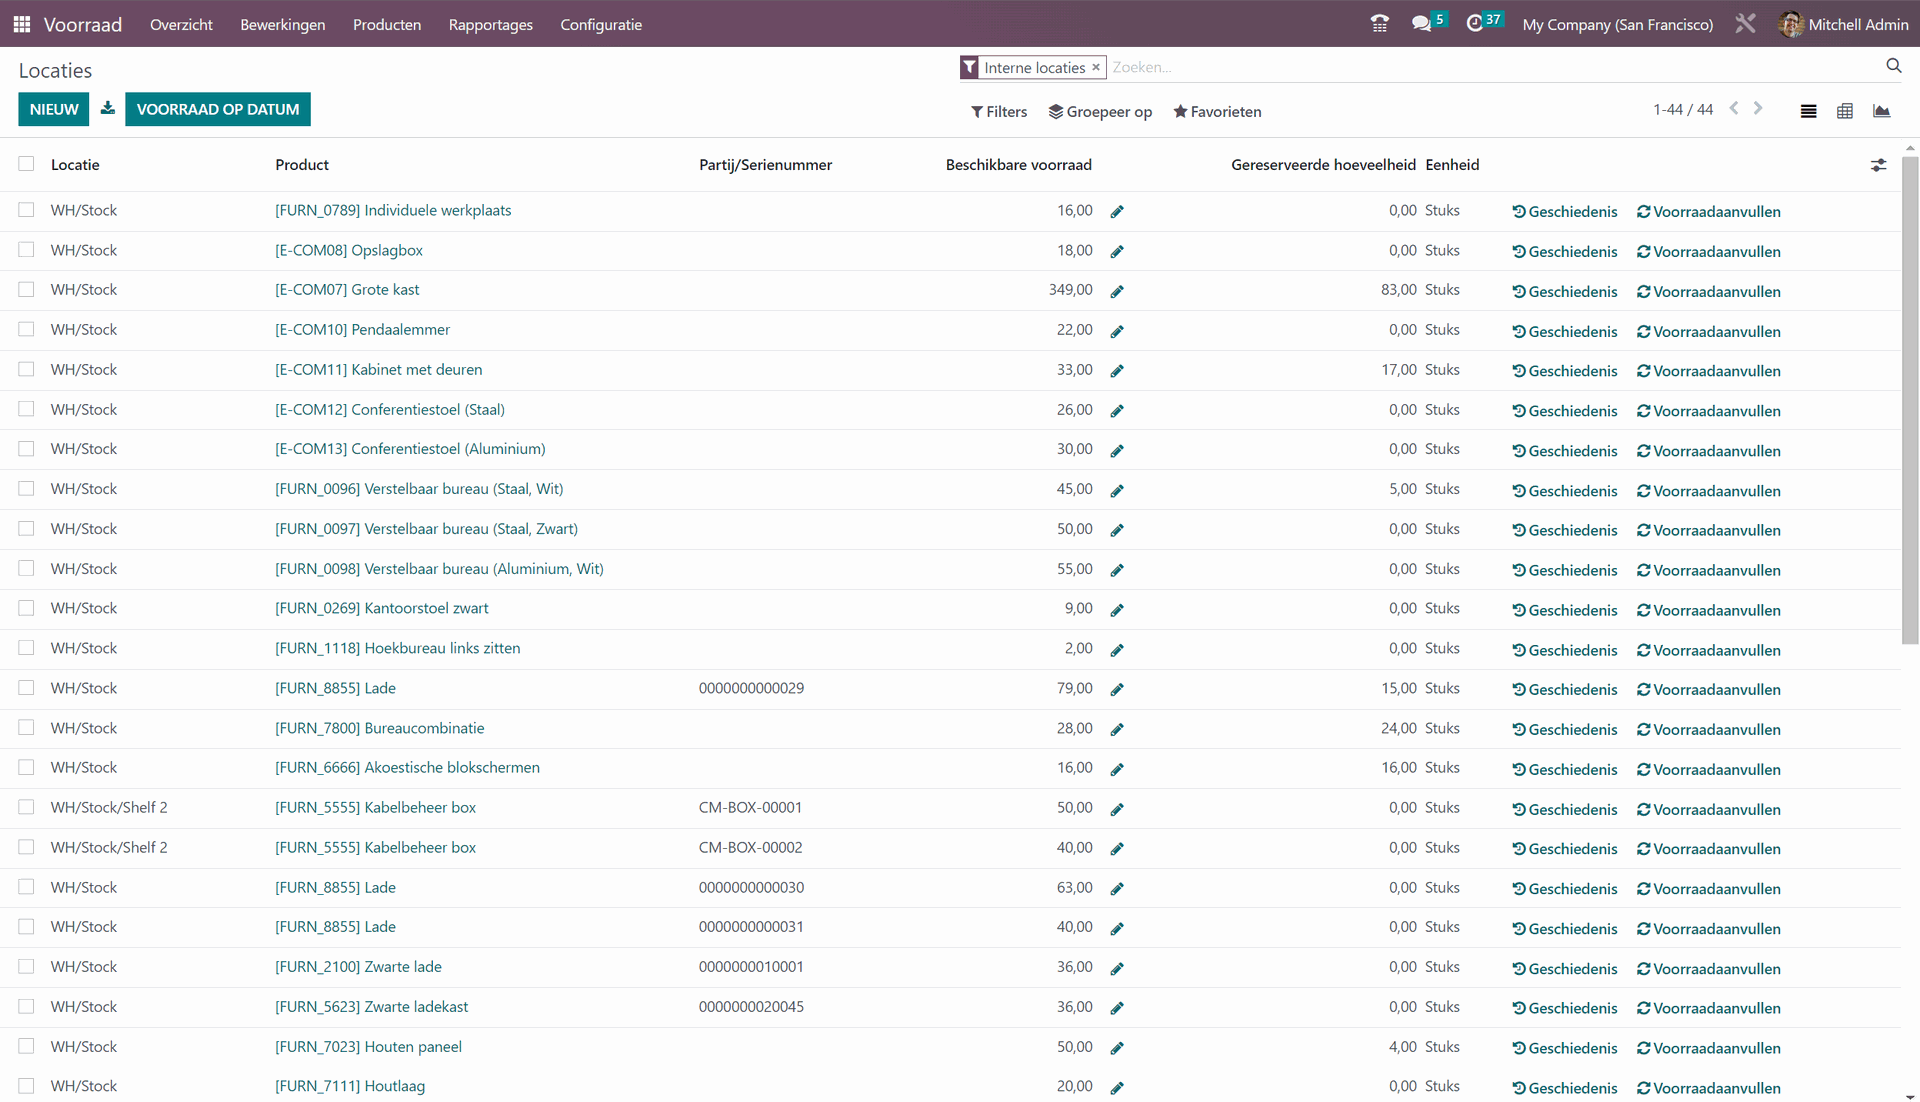Open the Producten menu
This screenshot has width=1920, height=1102.
(387, 24)
